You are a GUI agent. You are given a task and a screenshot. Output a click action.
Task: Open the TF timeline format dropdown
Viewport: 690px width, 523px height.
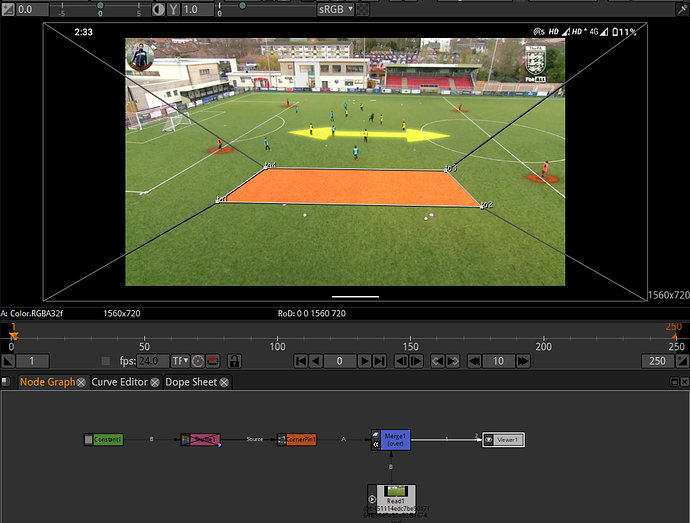pyautogui.click(x=180, y=361)
